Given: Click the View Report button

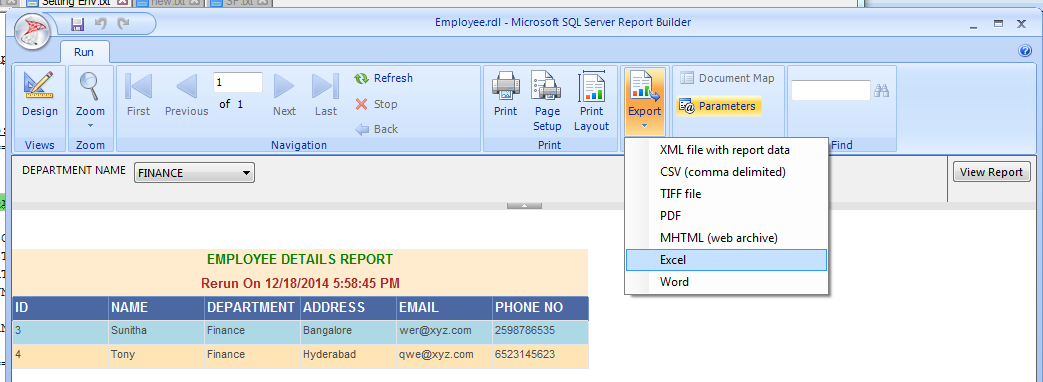Looking at the screenshot, I should (991, 172).
